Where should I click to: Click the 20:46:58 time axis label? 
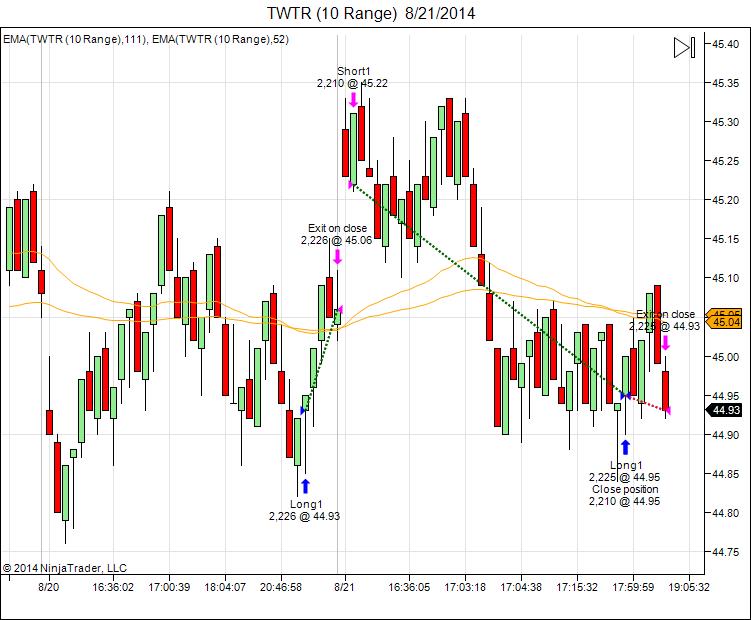[281, 587]
